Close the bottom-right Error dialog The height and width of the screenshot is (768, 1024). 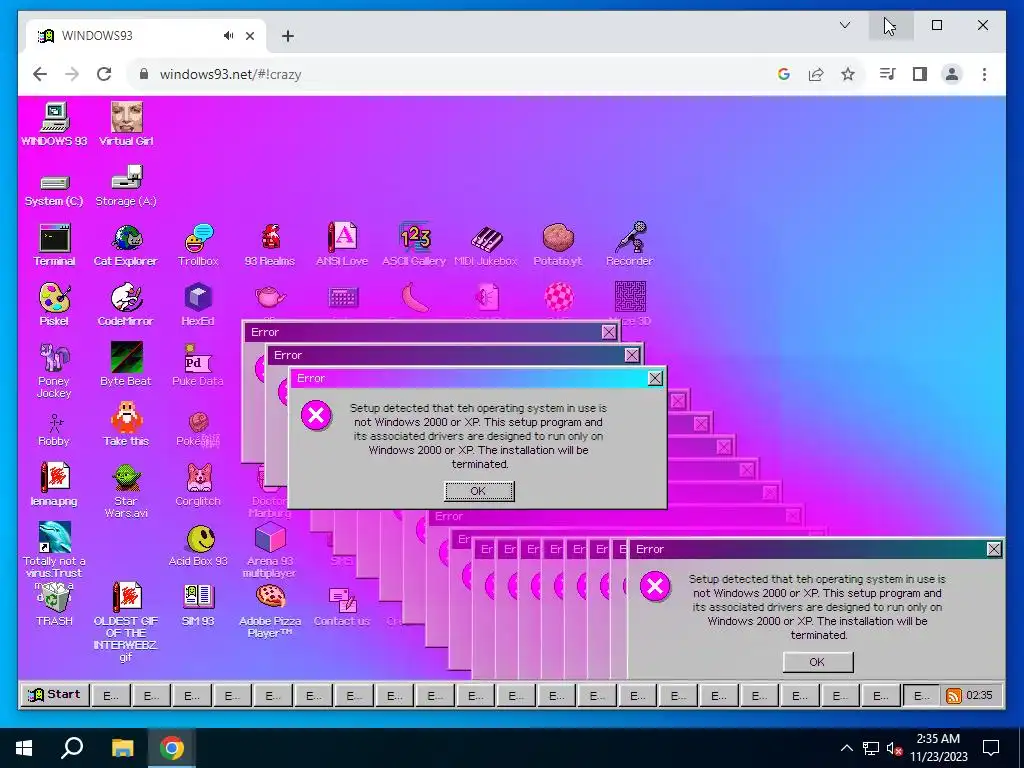coord(994,549)
